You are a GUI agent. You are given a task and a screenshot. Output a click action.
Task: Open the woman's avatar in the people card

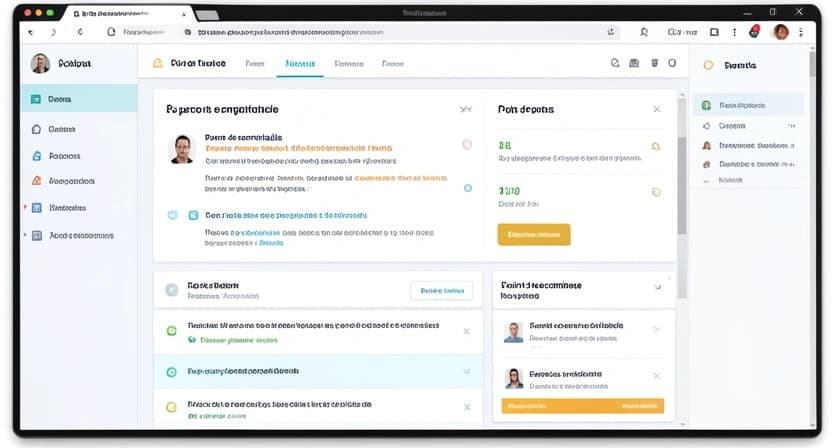[x=514, y=378]
